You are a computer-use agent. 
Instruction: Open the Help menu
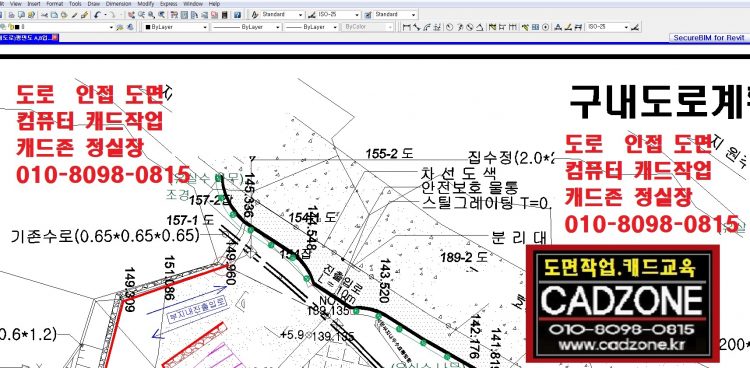[214, 3]
